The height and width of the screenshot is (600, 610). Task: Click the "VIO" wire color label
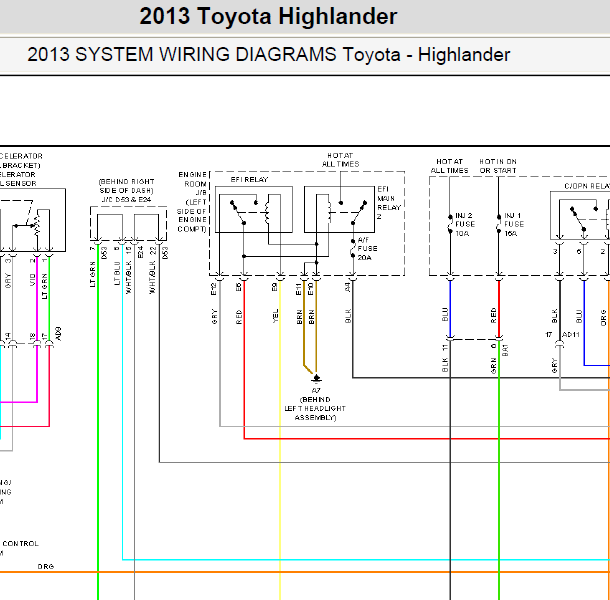click(x=33, y=280)
